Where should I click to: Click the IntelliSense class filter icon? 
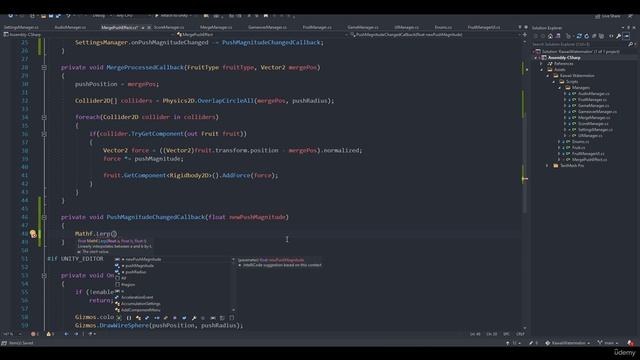click(x=138, y=318)
